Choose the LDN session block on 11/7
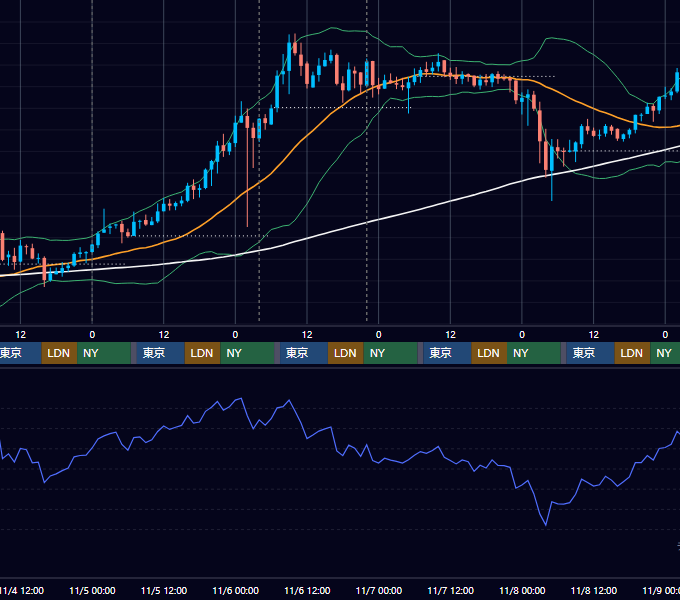This screenshot has height=600, width=680. point(489,353)
